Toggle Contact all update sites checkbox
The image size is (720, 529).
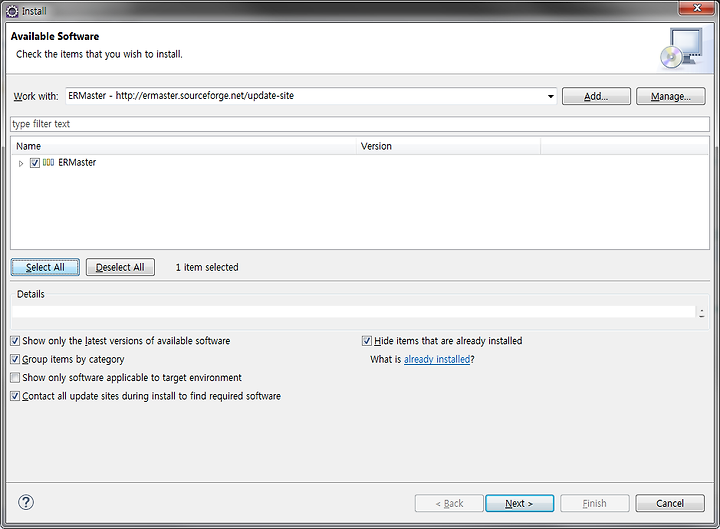(x=15, y=396)
